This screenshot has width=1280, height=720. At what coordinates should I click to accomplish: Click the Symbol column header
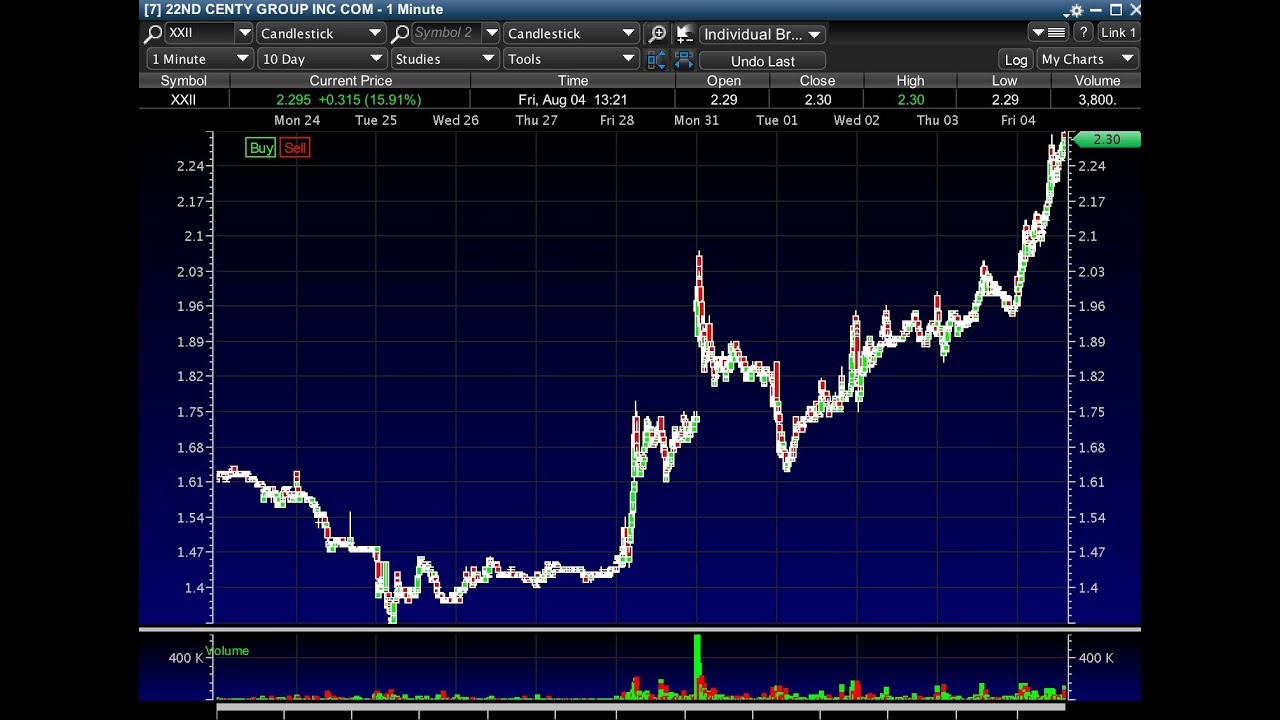(x=184, y=81)
